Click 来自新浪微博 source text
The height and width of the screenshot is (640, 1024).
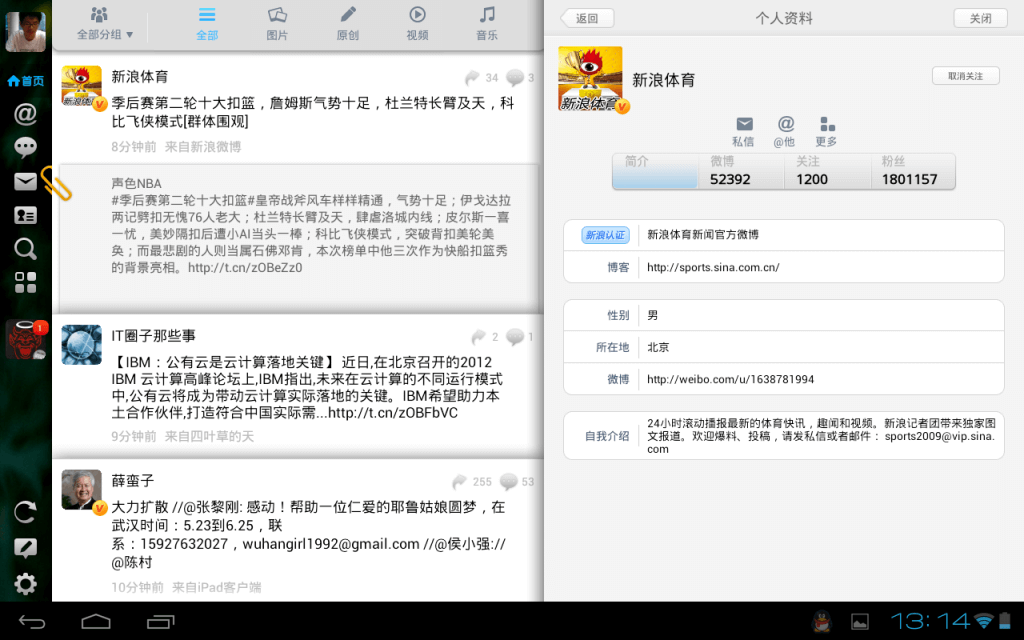[202, 147]
